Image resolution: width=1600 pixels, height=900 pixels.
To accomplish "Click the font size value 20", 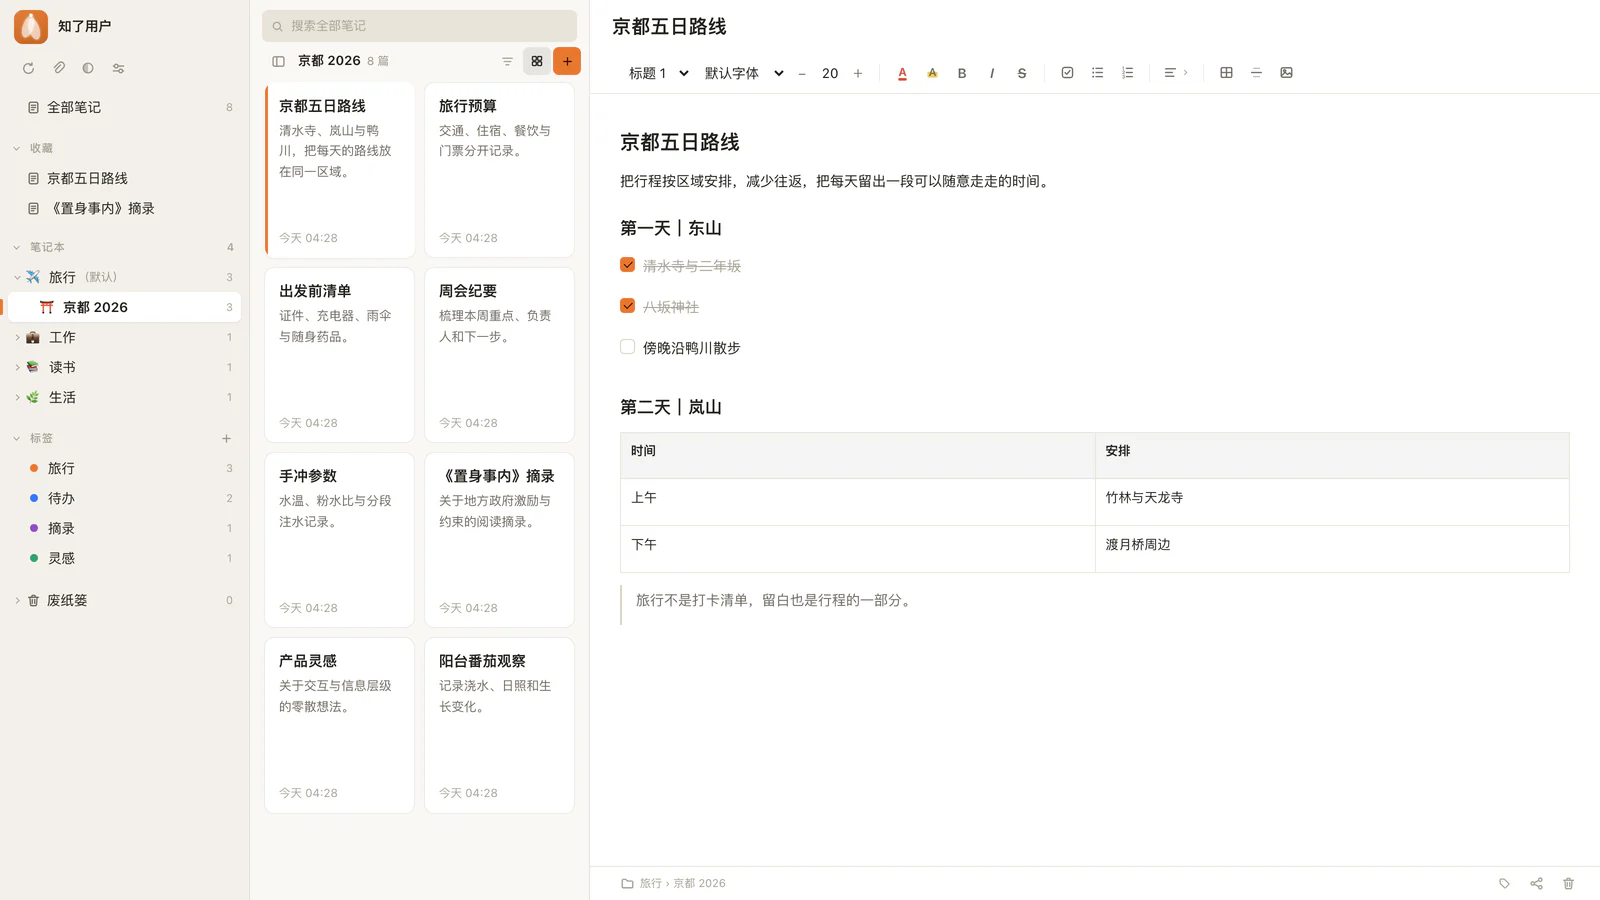I will pos(830,73).
